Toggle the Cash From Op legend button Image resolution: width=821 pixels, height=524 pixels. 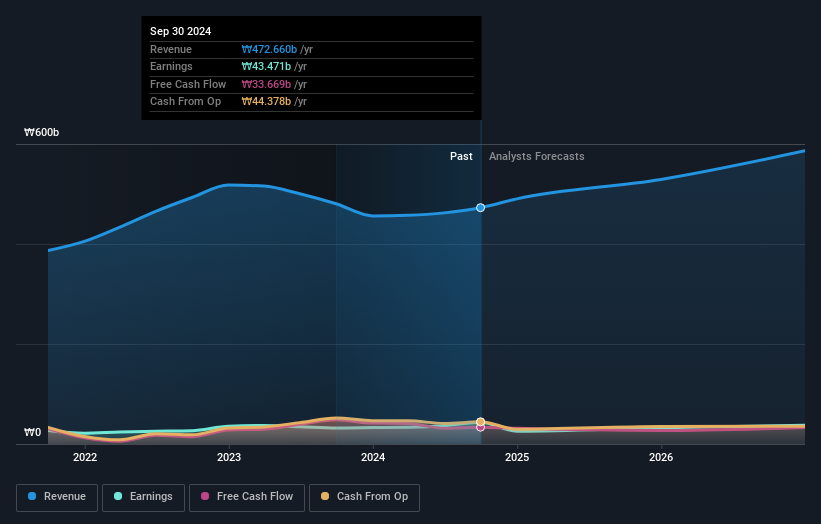point(364,497)
